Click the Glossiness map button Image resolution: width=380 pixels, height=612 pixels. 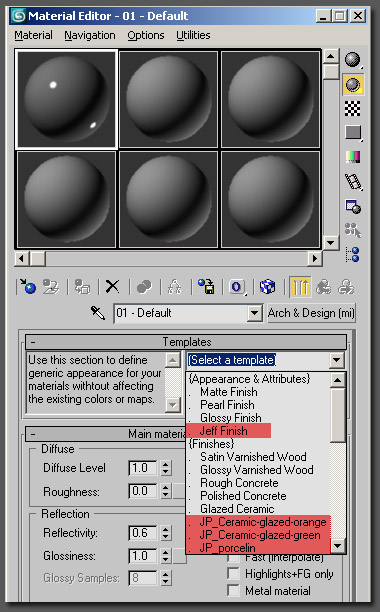[179, 556]
